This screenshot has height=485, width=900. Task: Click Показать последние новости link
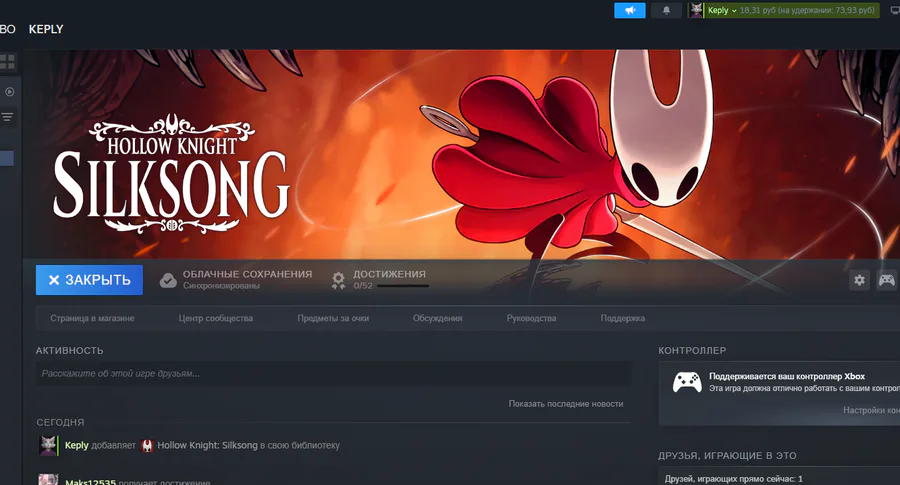tap(565, 403)
